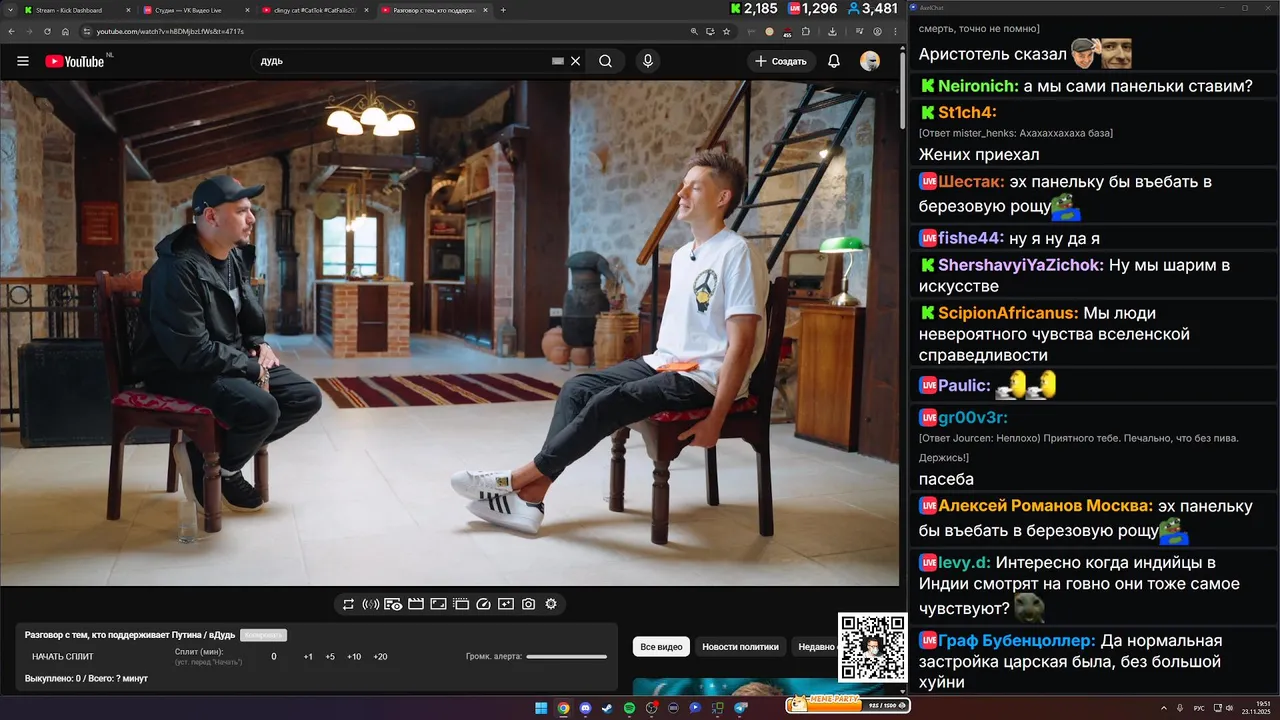Image resolution: width=1280 pixels, height=720 pixels.
Task: Open the account avatar menu
Action: point(870,61)
